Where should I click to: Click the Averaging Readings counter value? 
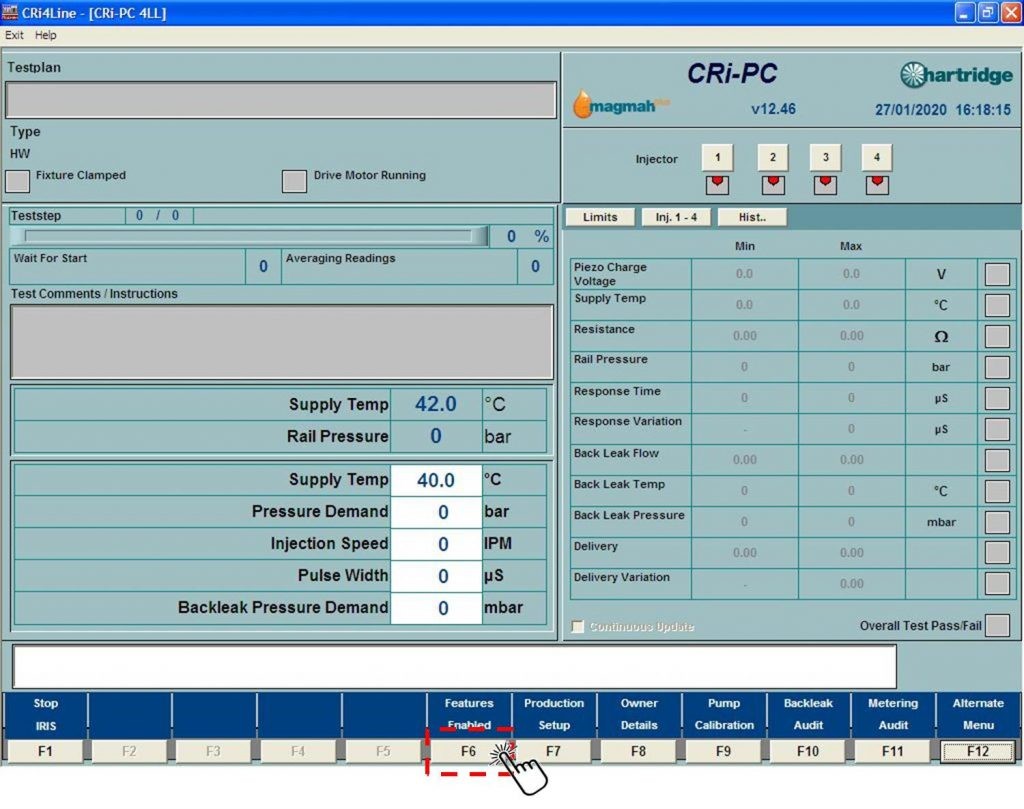535,266
